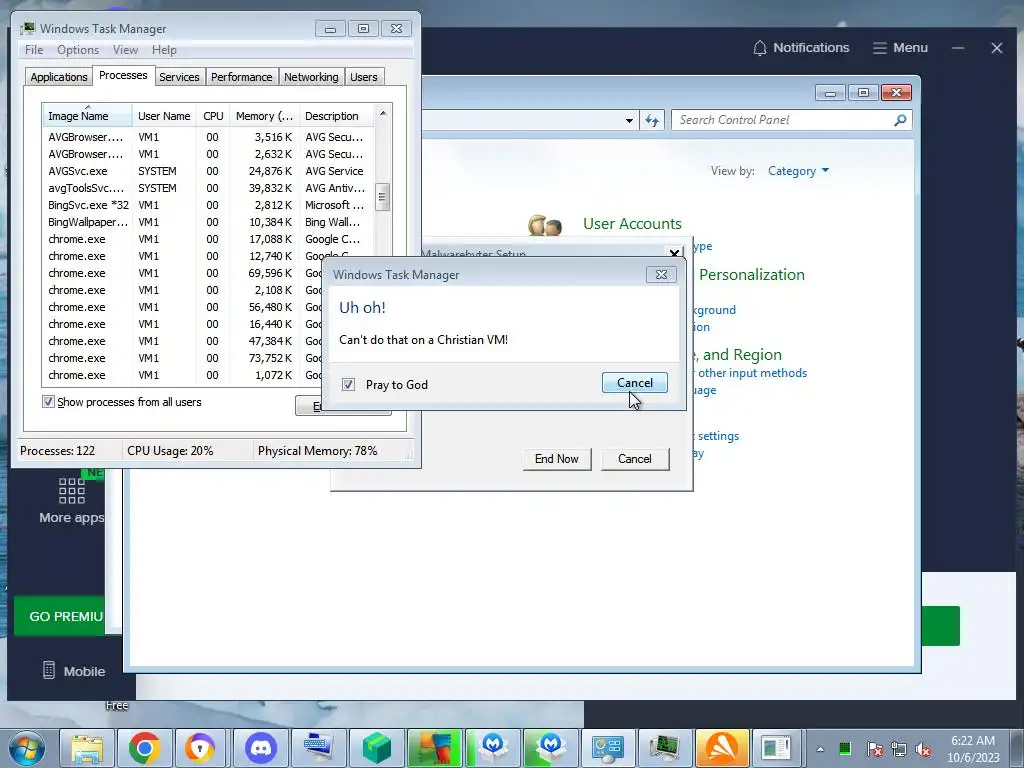Sort the process list by Description column
1024x768 pixels.
(336, 116)
